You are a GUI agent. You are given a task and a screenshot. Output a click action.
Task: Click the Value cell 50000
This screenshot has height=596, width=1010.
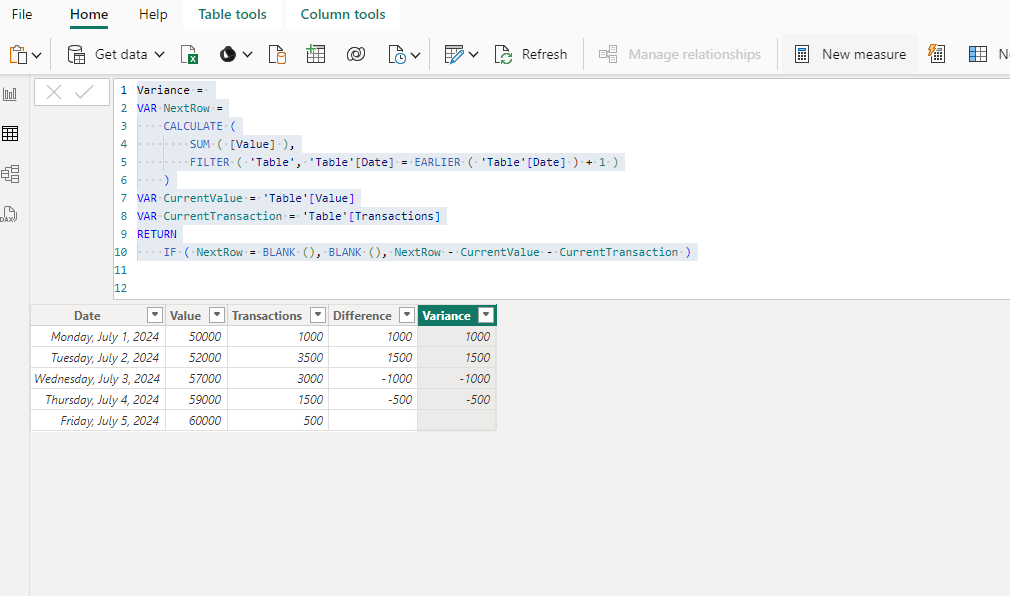(196, 336)
